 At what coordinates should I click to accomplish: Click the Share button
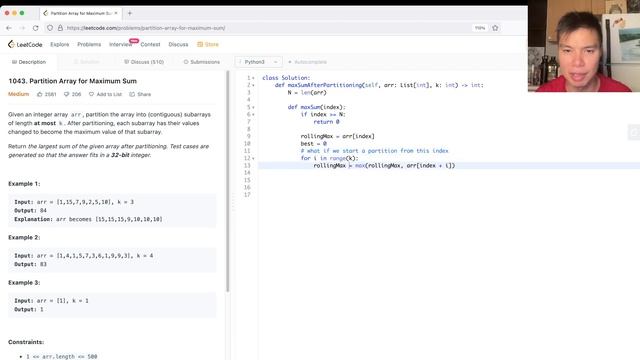(140, 94)
